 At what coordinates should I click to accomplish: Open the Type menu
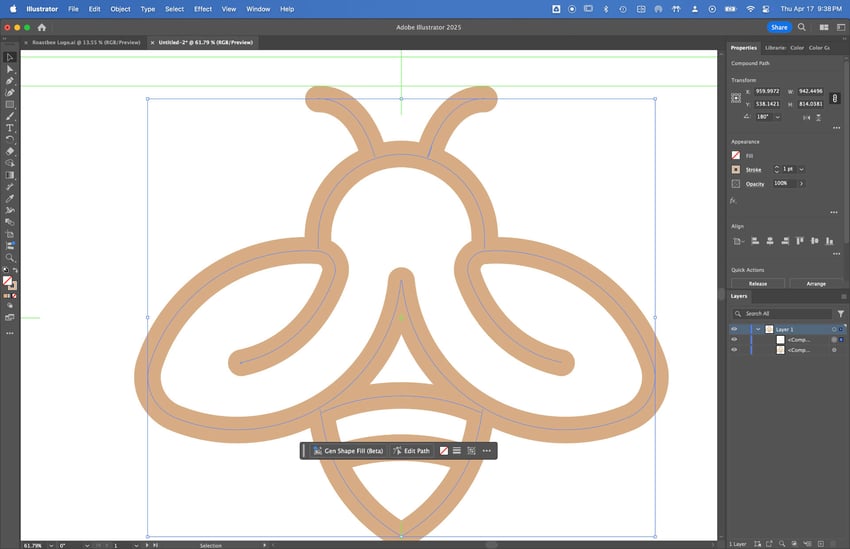147,9
